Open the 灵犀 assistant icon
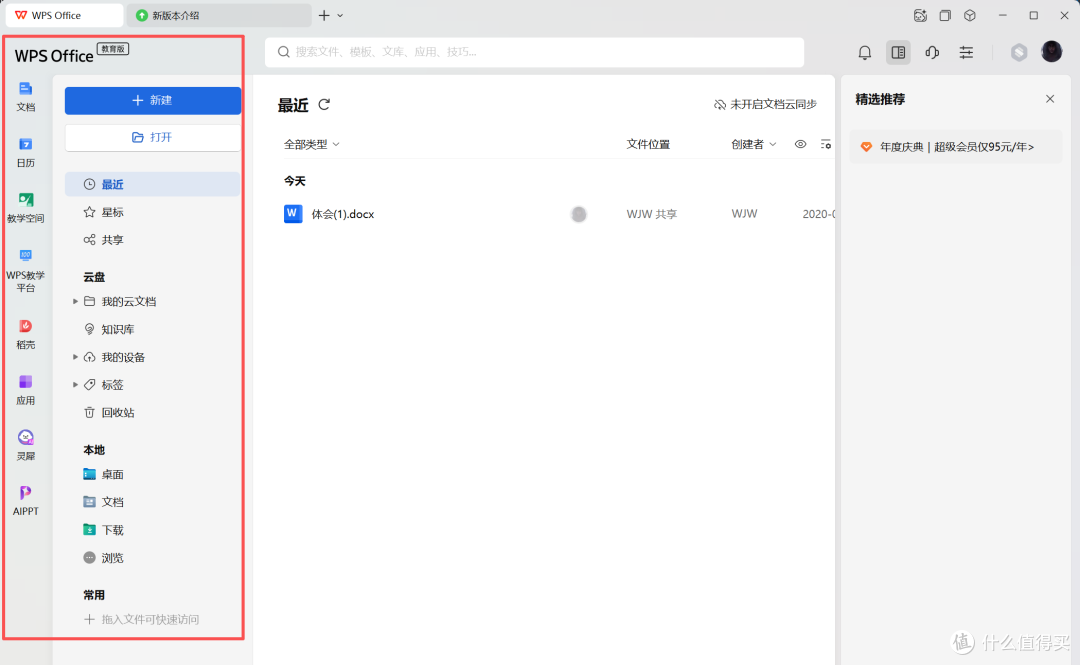Image resolution: width=1080 pixels, height=665 pixels. pos(25,445)
